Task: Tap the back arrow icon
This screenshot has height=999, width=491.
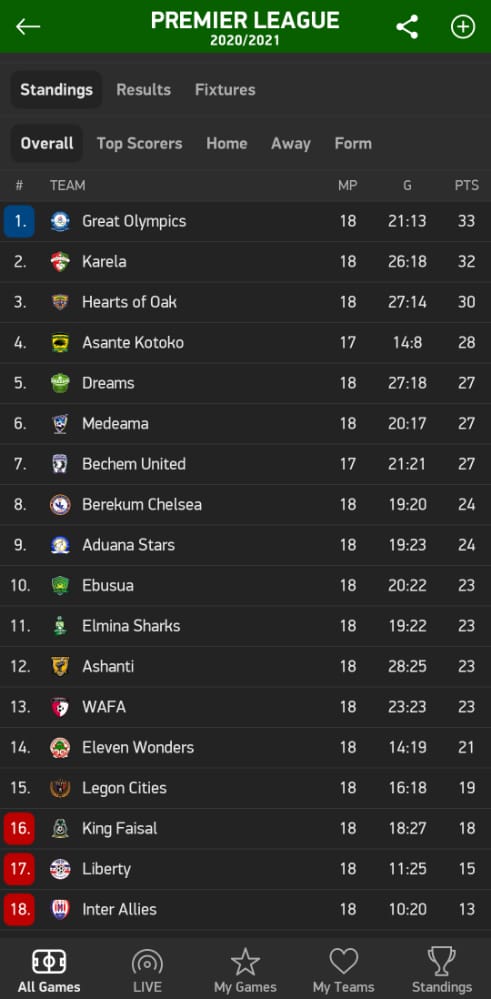Action: (x=28, y=26)
